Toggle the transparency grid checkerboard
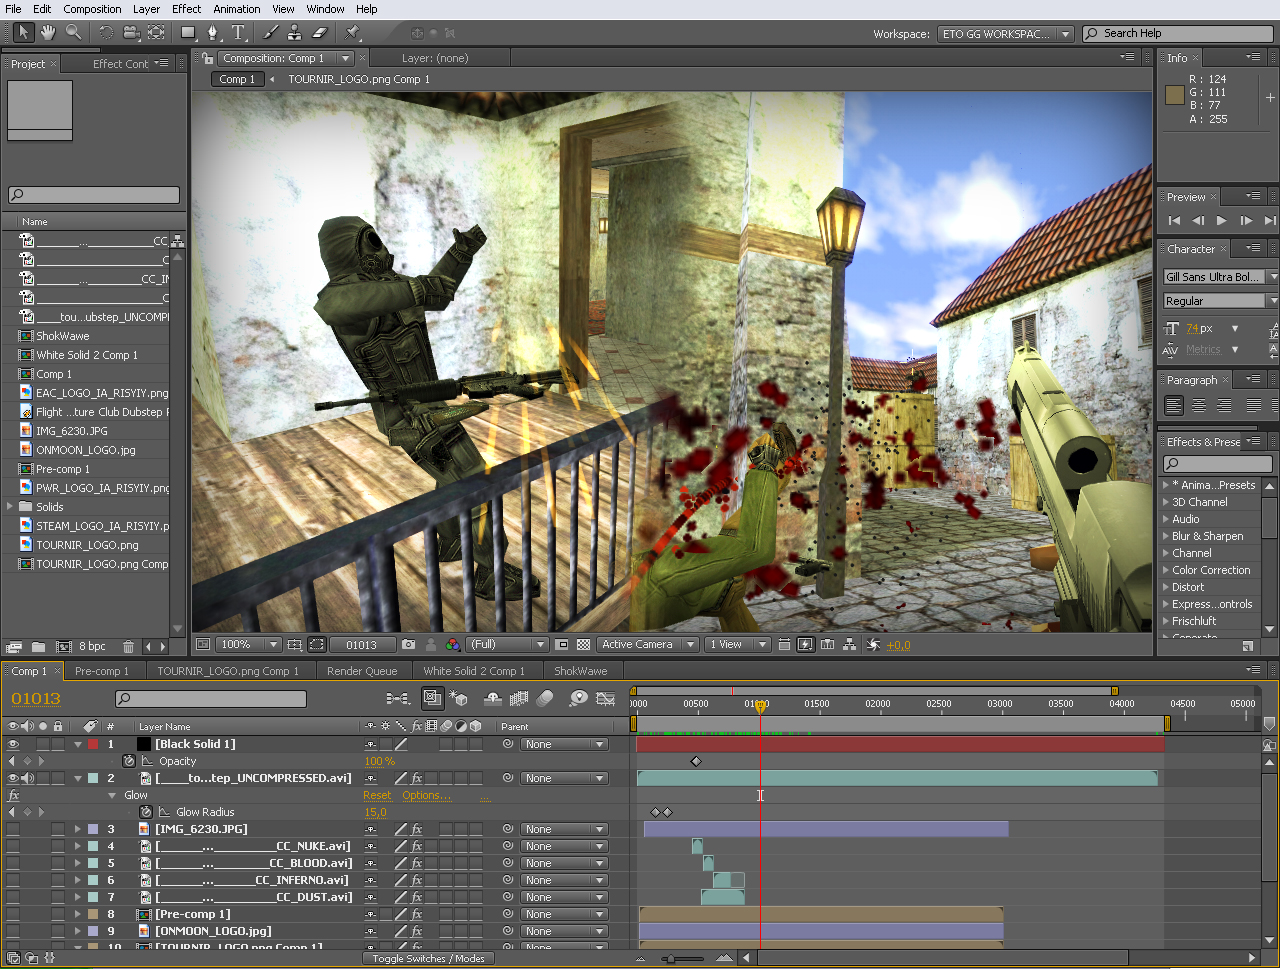 [x=584, y=645]
